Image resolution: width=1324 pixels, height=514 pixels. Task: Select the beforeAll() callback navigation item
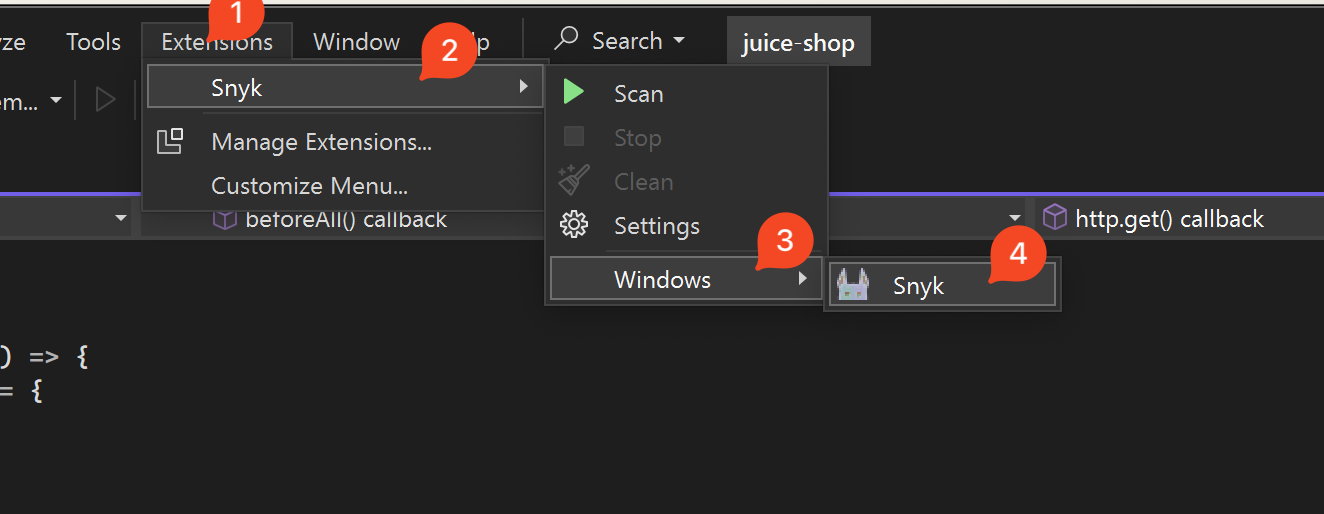coord(345,219)
